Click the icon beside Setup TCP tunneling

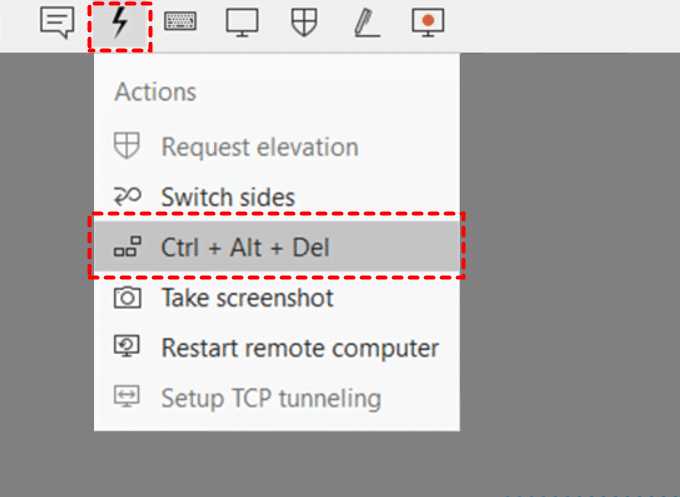[127, 398]
